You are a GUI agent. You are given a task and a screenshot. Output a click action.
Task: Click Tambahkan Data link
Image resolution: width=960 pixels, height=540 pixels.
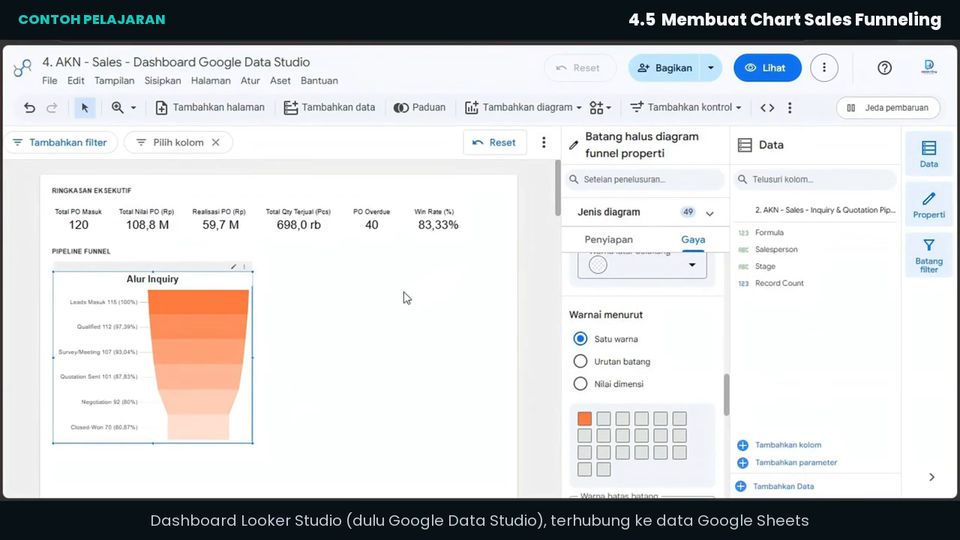775,486
